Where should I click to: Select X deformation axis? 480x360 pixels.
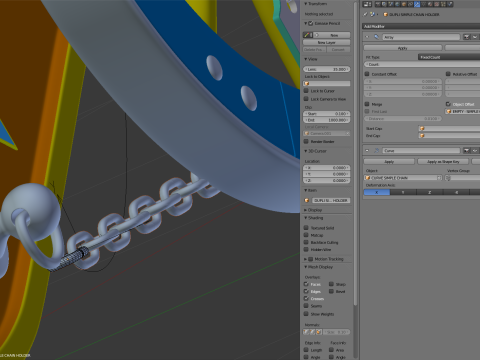[x=377, y=192]
